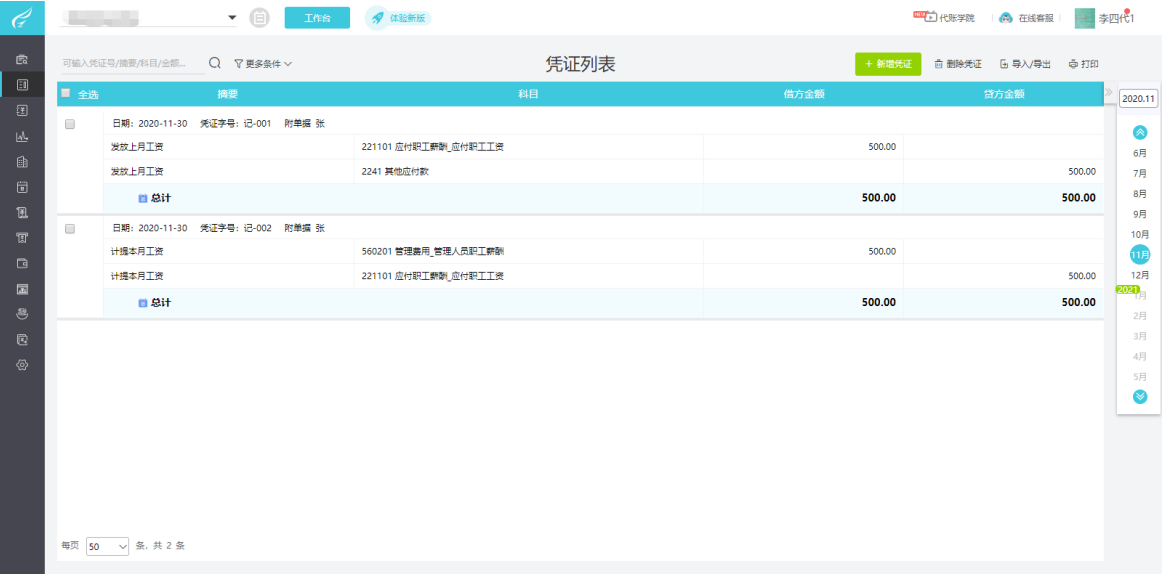
Task: Toggle the 全选 select-all checkbox
Action: click(x=67, y=94)
